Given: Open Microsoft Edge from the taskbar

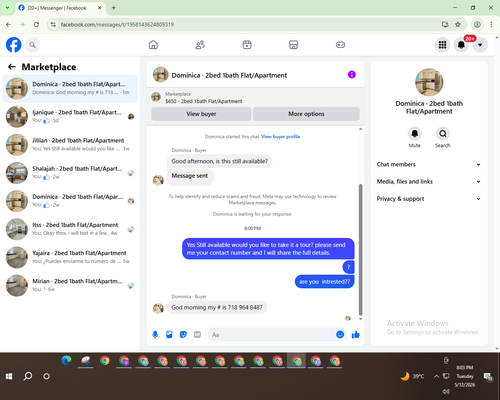Looking at the screenshot, I should (66, 361).
